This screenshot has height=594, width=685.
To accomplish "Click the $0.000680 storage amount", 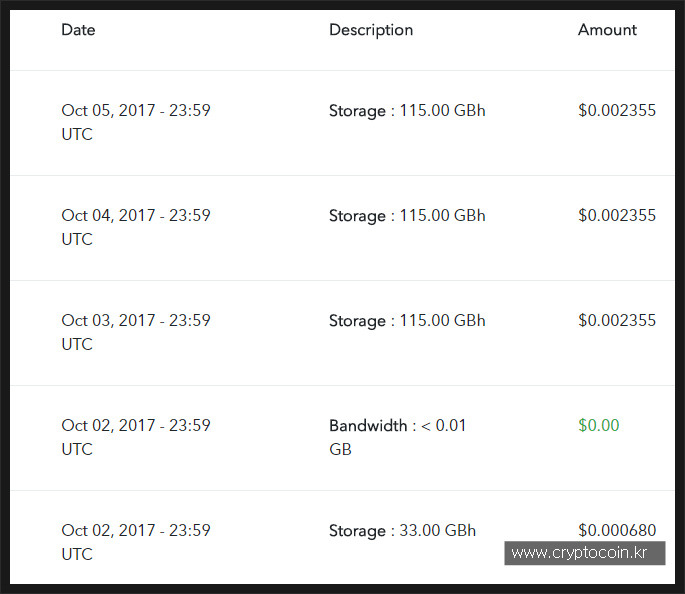I will click(617, 530).
